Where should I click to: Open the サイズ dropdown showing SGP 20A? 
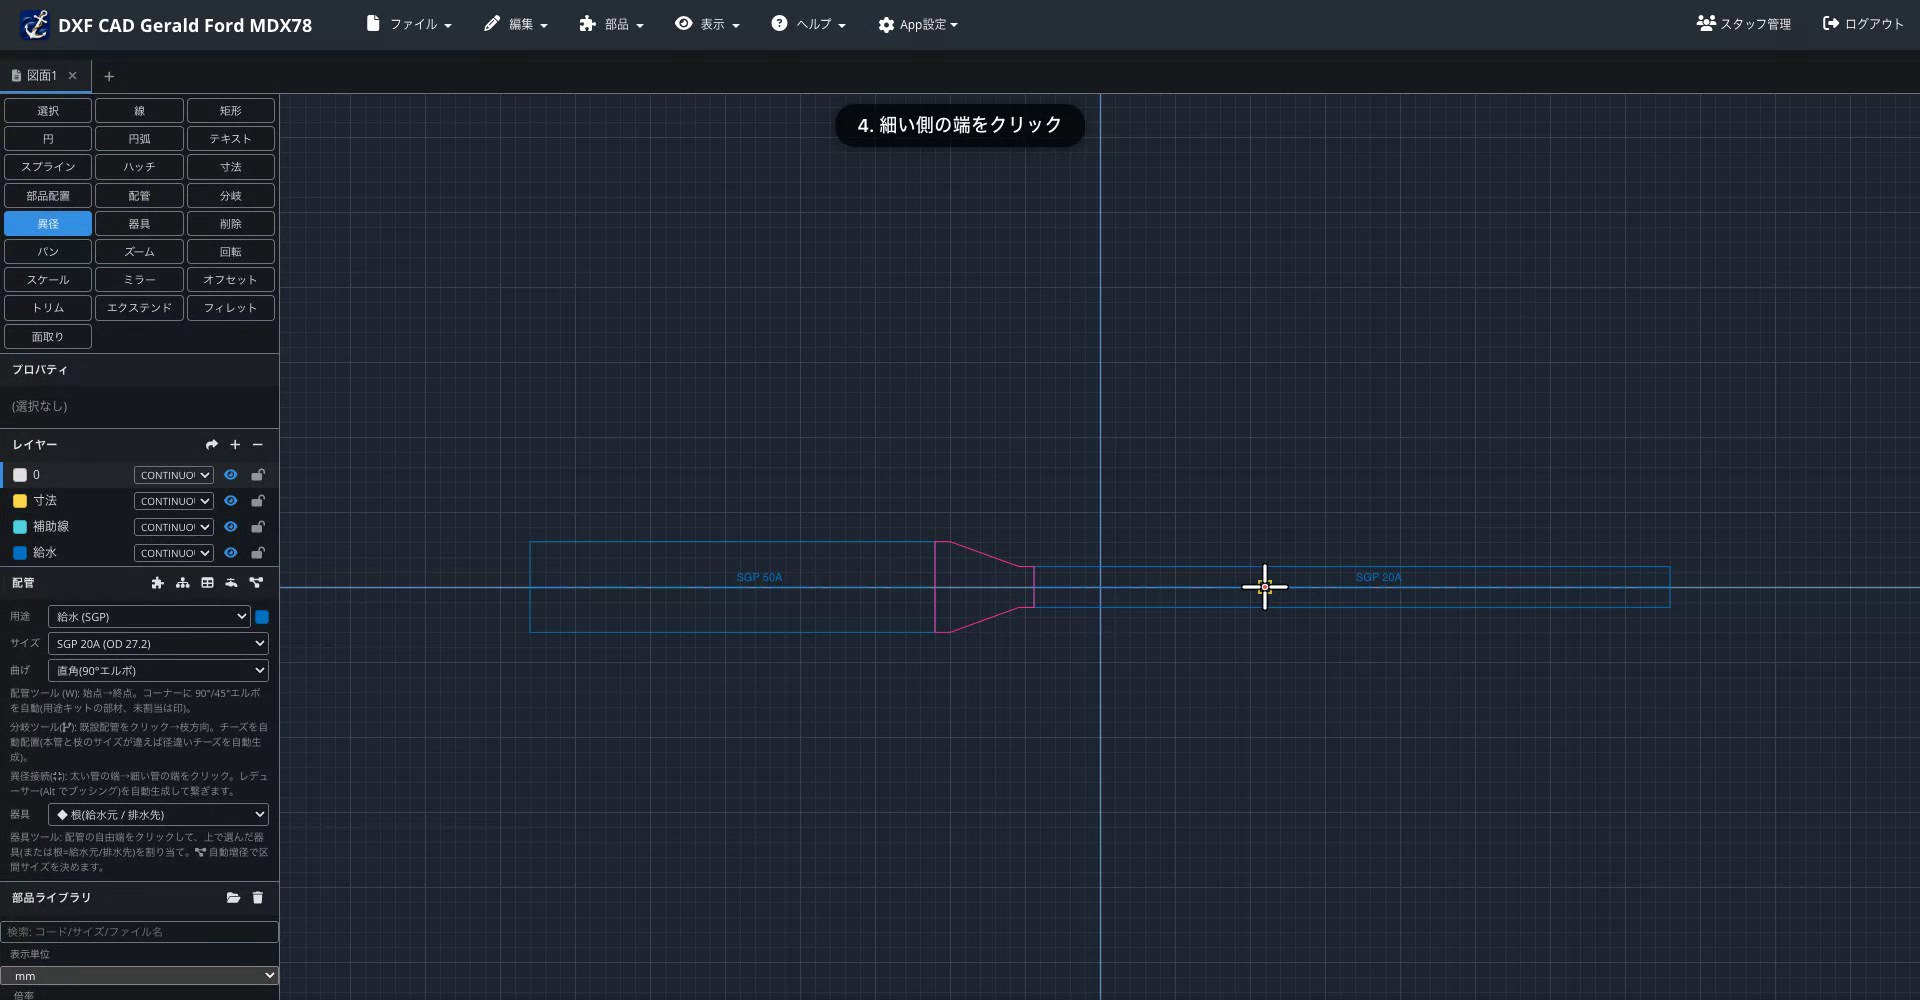[158, 644]
